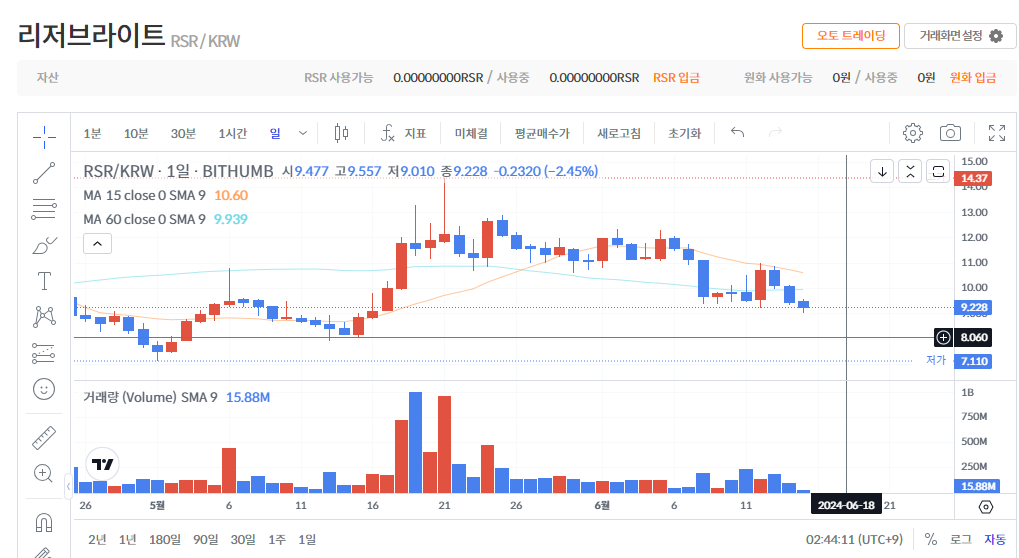
Task: Expand the time interval dropdown arrow
Action: (x=303, y=133)
